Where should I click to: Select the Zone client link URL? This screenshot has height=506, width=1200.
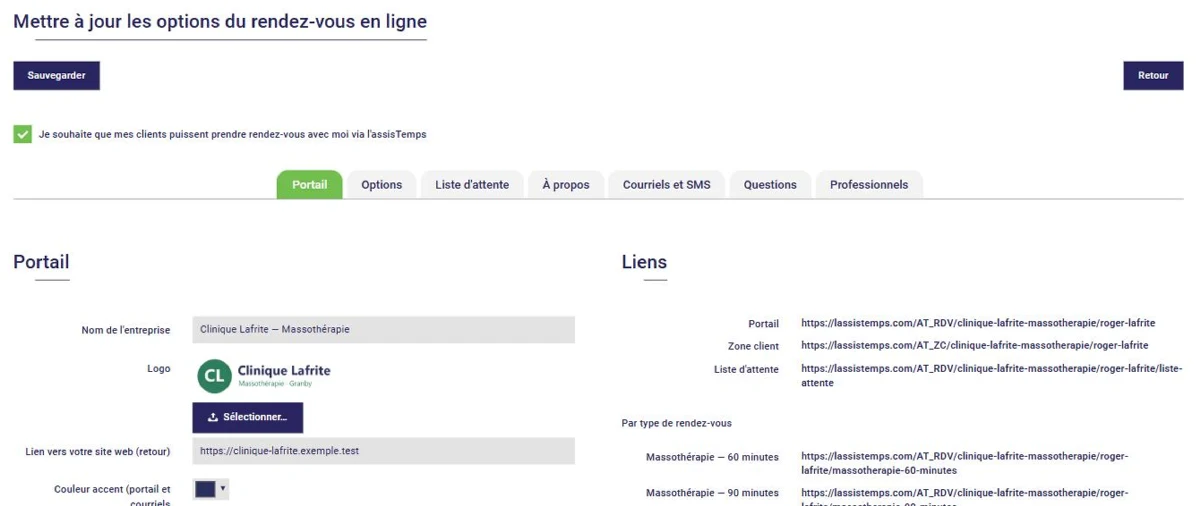pos(974,345)
